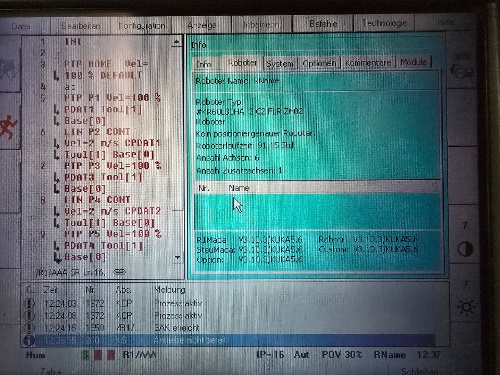Open the Konfiguration menu
The width and height of the screenshot is (500, 375).
click(142, 25)
